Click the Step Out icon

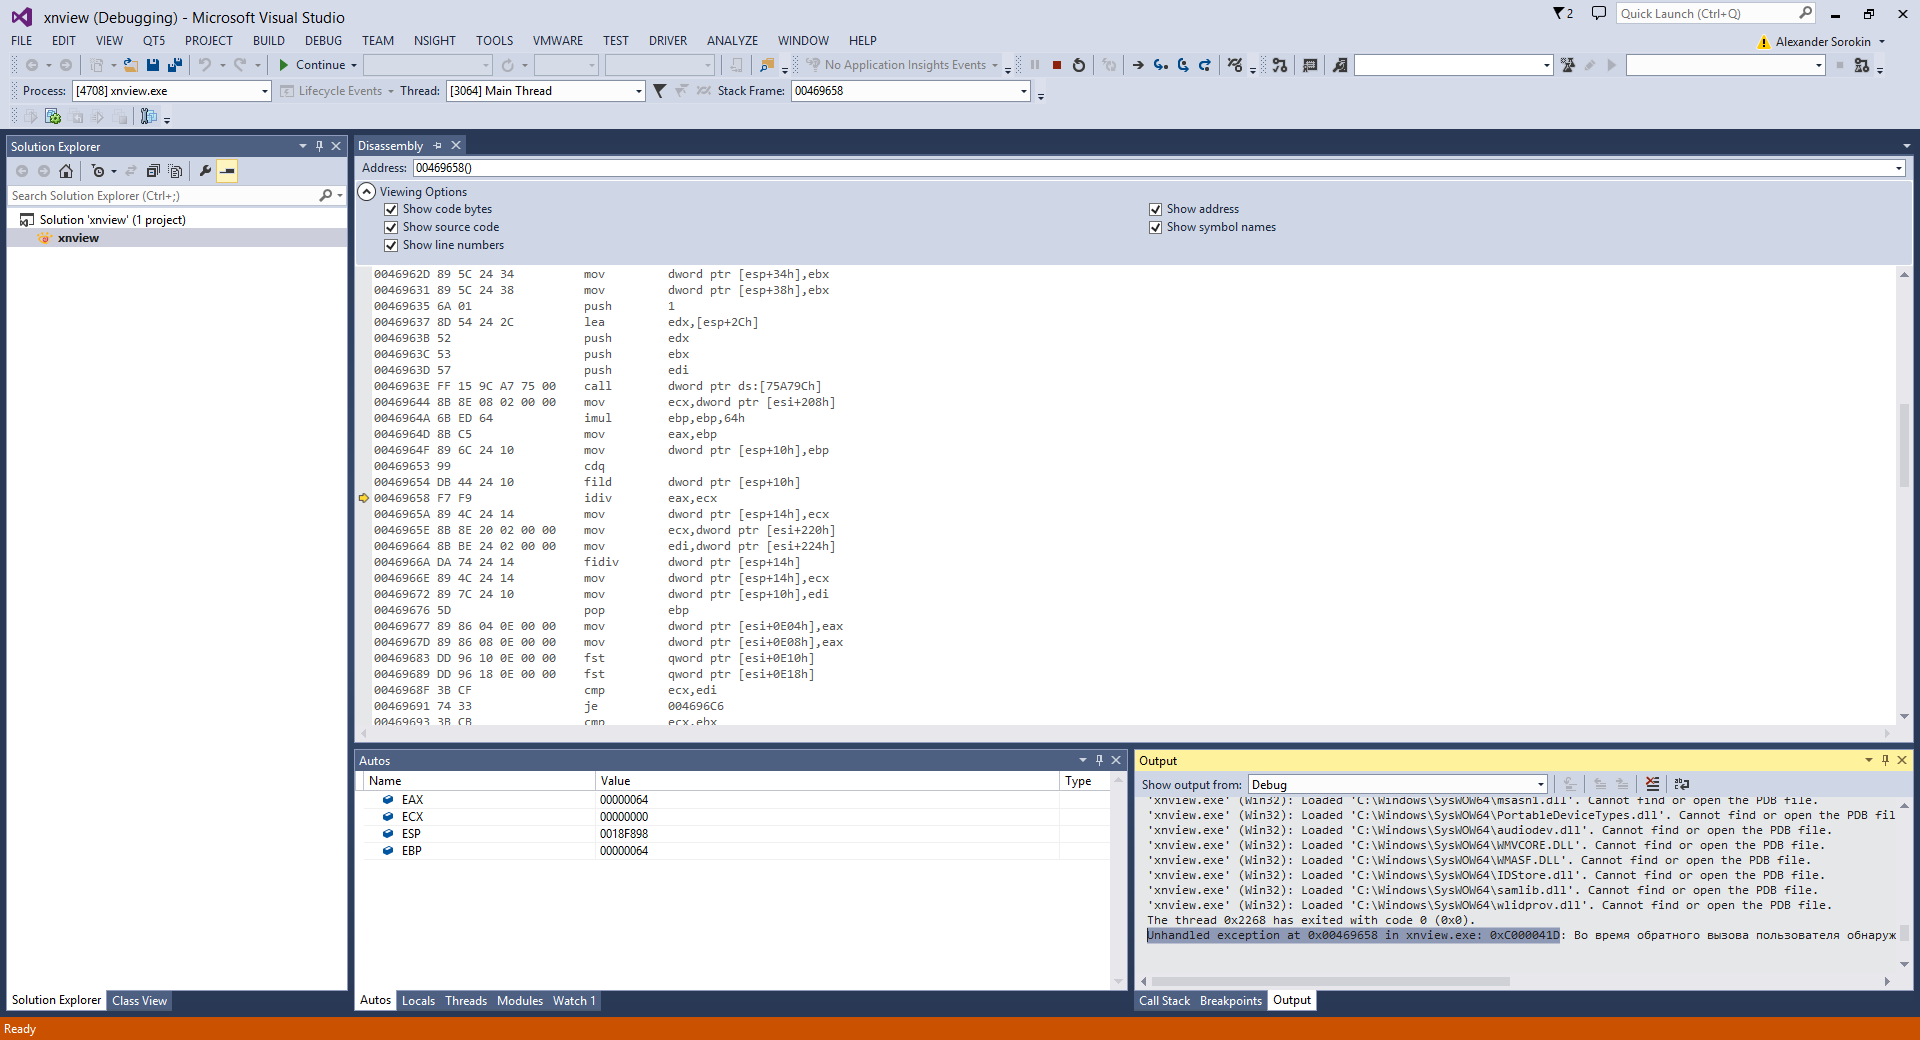1205,65
